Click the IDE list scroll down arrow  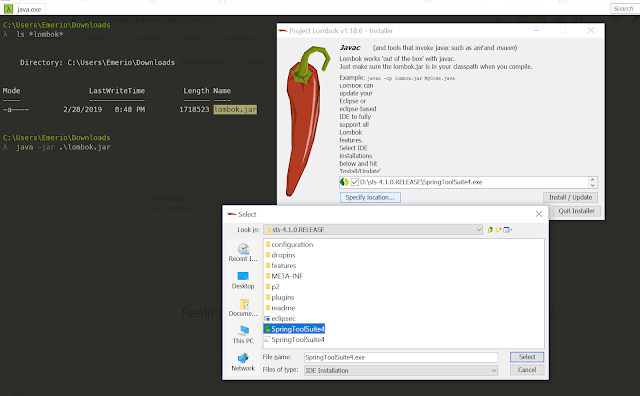592,185
